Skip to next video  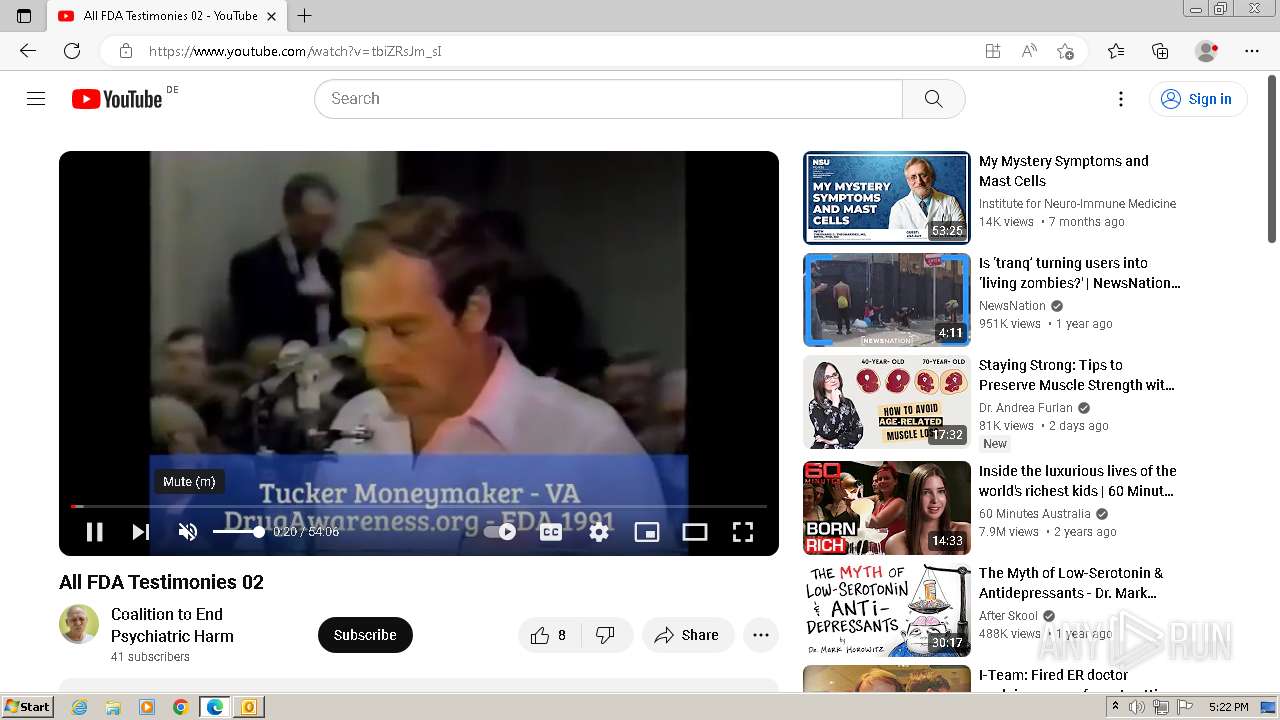pyautogui.click(x=141, y=532)
